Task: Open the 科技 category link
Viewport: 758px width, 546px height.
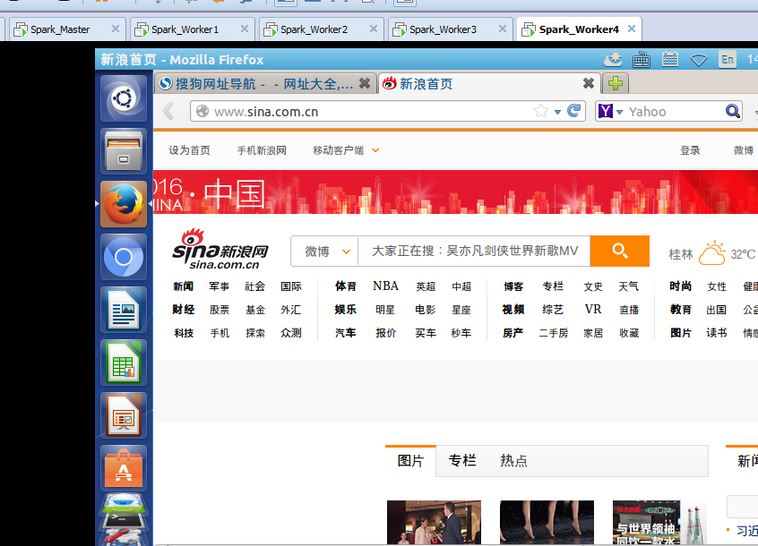Action: 184,333
